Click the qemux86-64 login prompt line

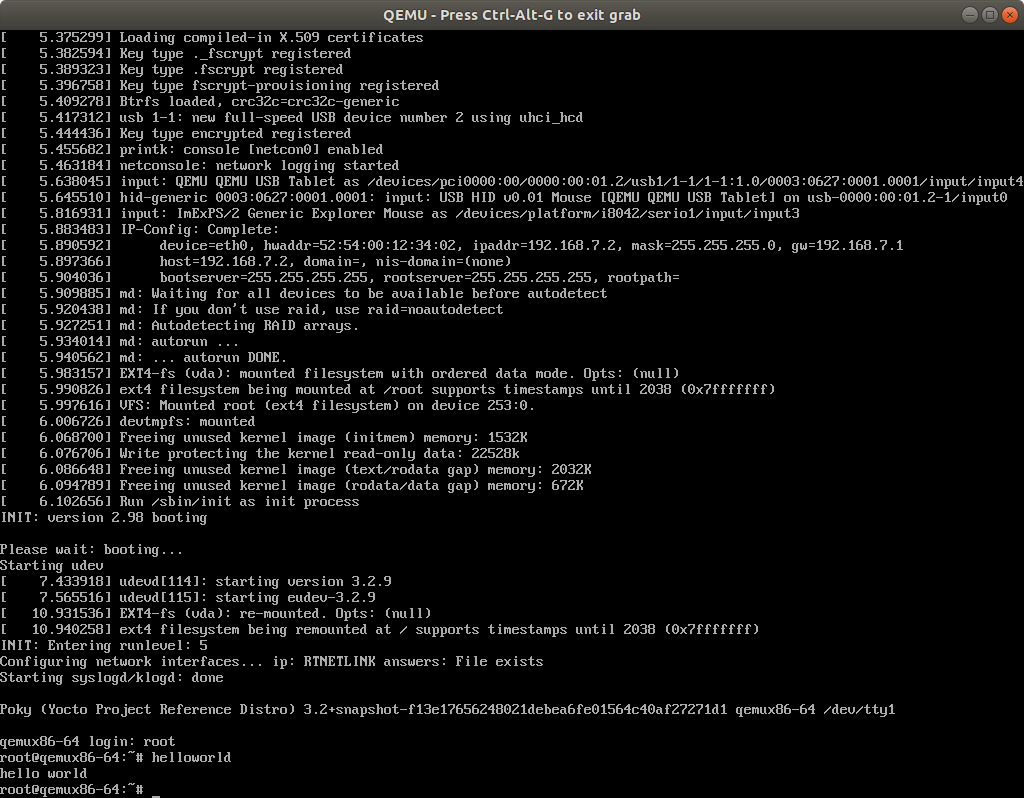[x=90, y=741]
